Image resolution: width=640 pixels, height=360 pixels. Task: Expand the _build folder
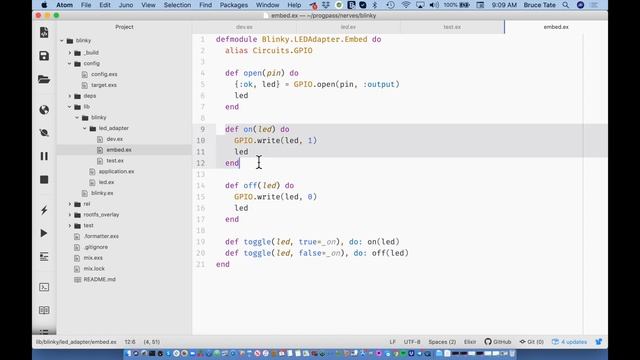[x=70, y=53]
